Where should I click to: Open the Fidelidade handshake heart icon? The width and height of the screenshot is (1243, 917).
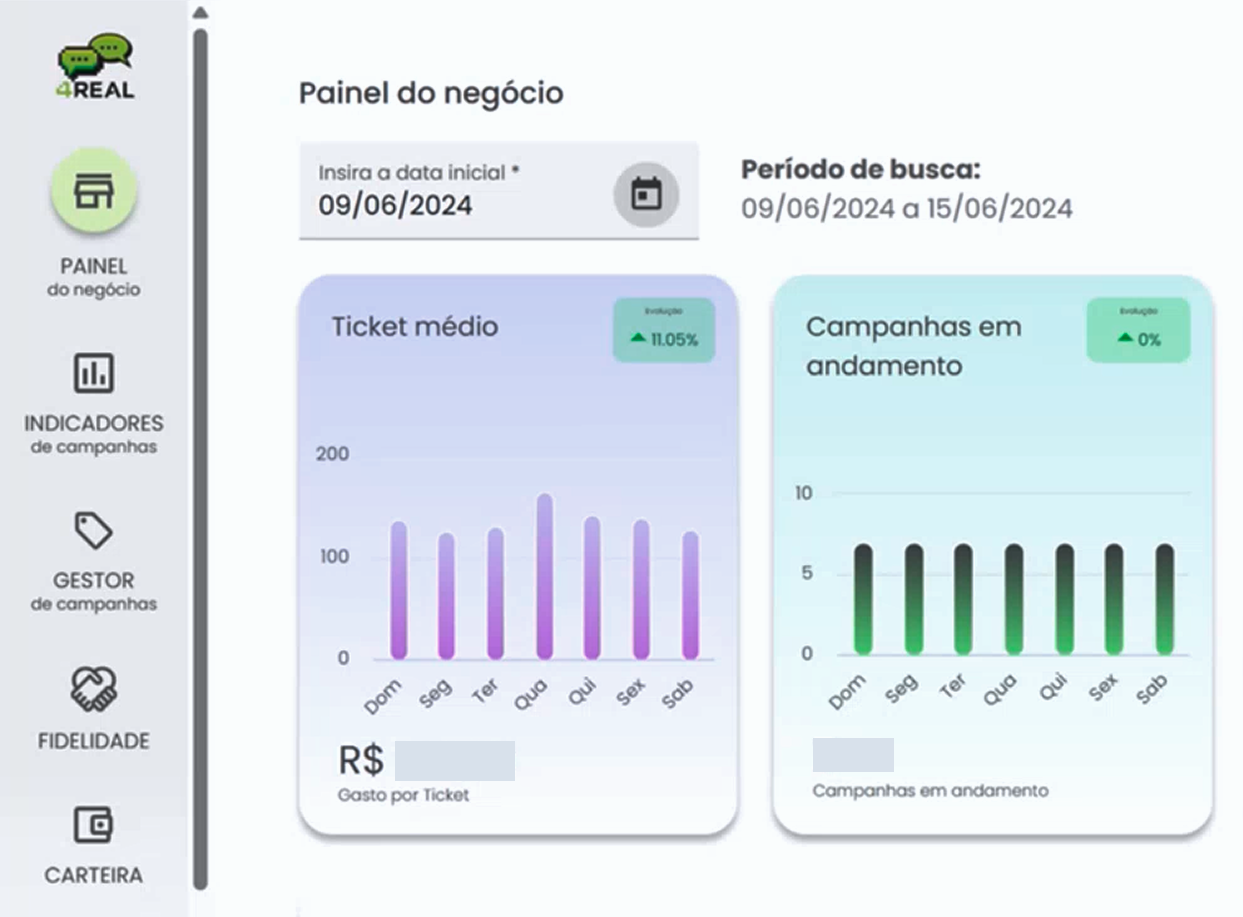click(94, 689)
